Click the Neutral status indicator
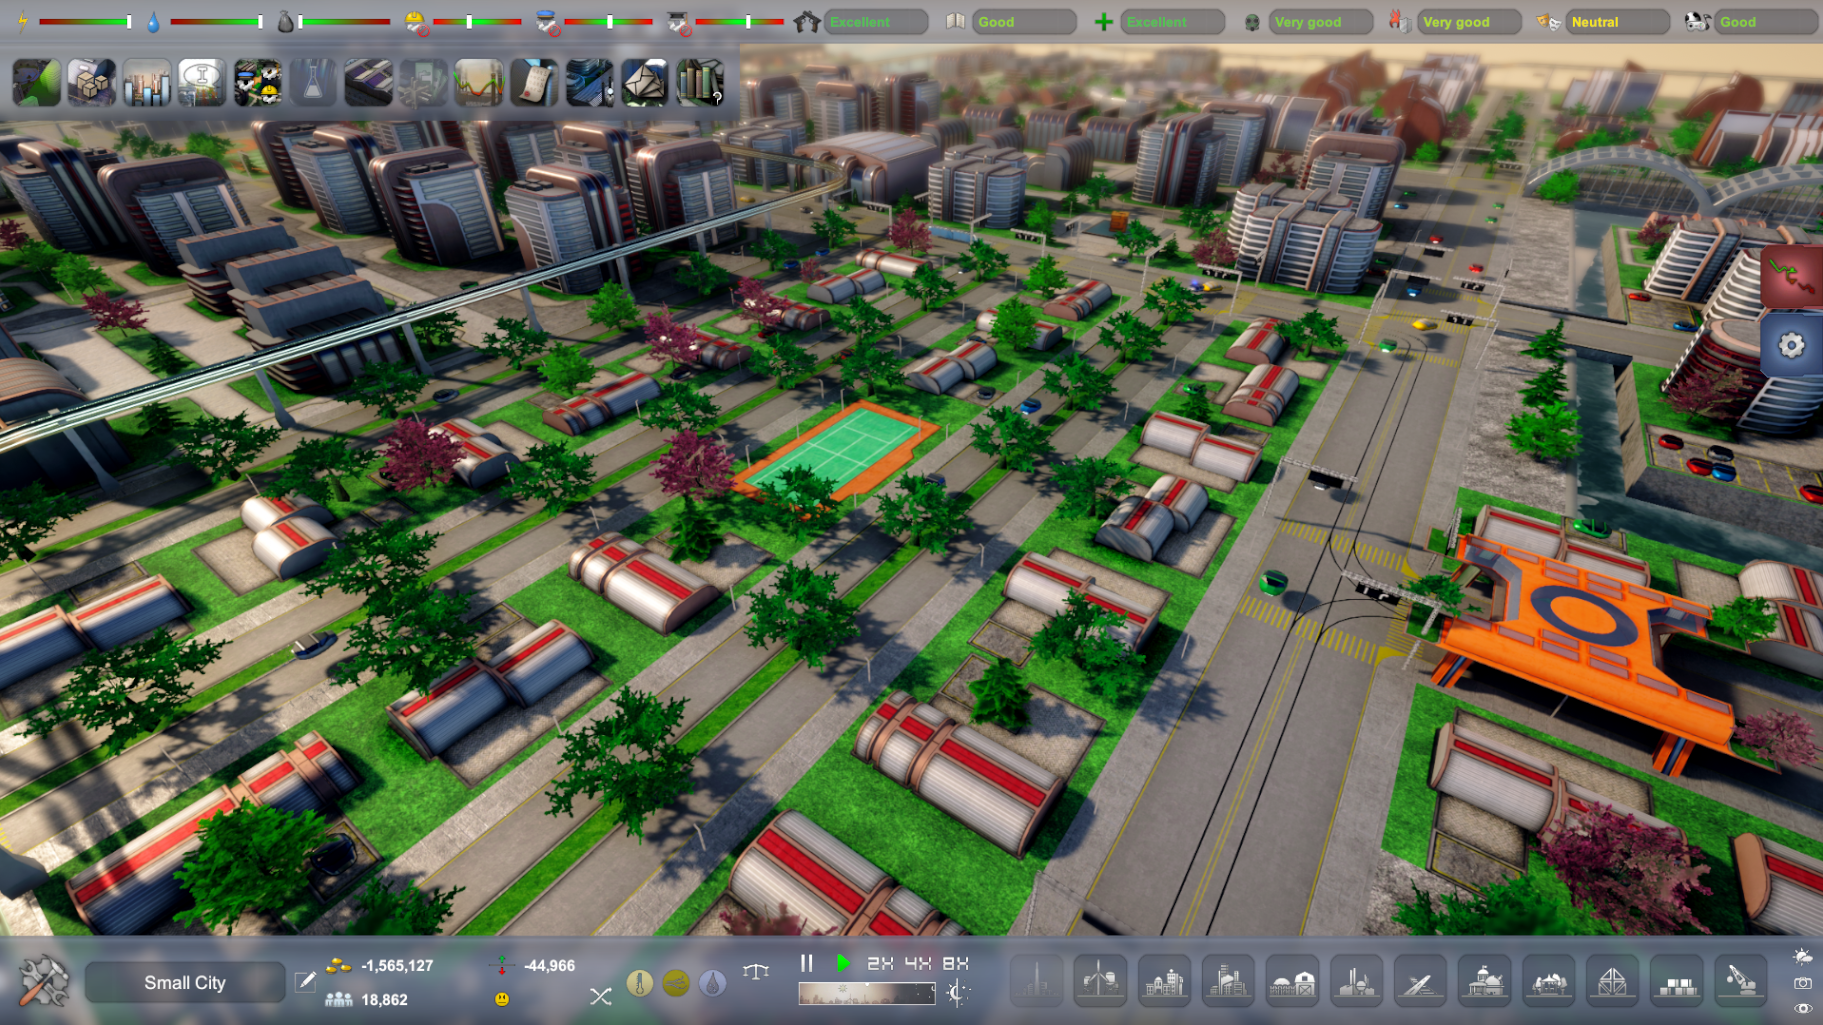The image size is (1823, 1025). (x=1617, y=21)
